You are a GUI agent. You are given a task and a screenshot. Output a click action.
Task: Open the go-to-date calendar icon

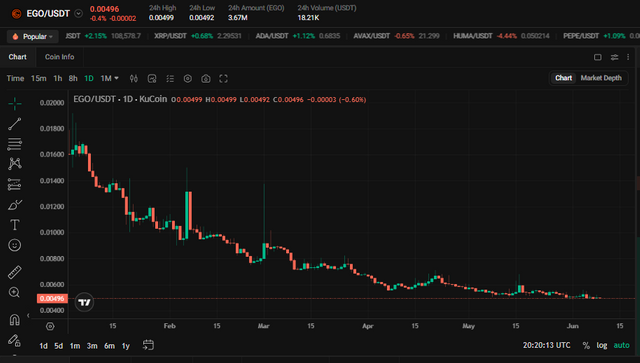148,345
